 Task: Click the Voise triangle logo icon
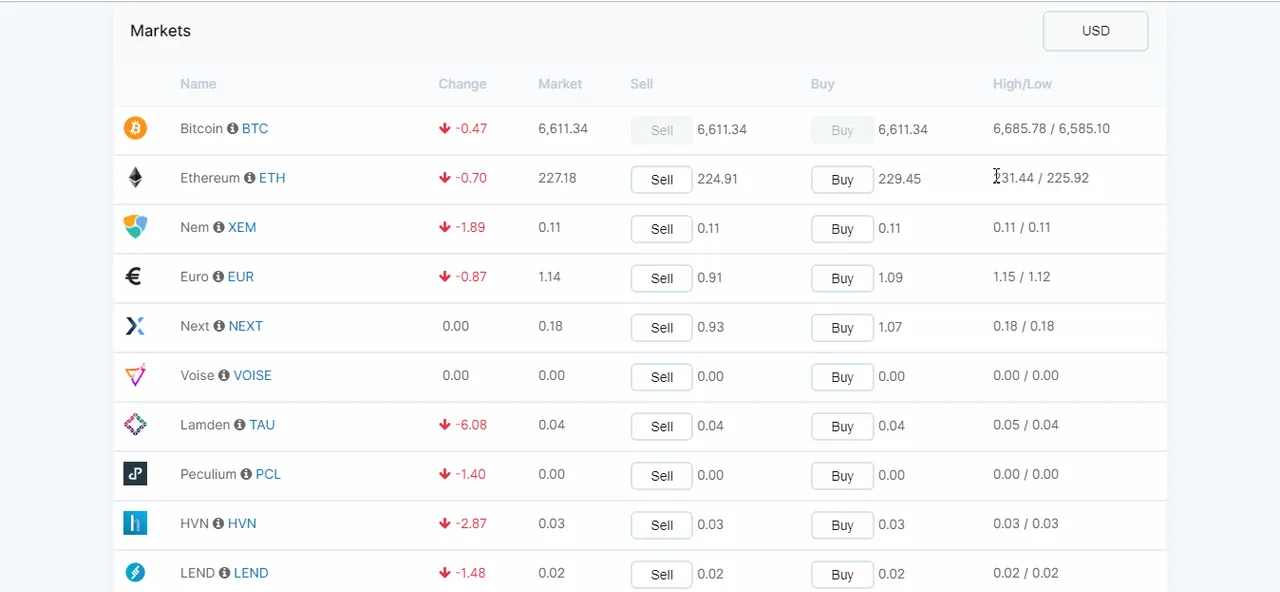(135, 375)
